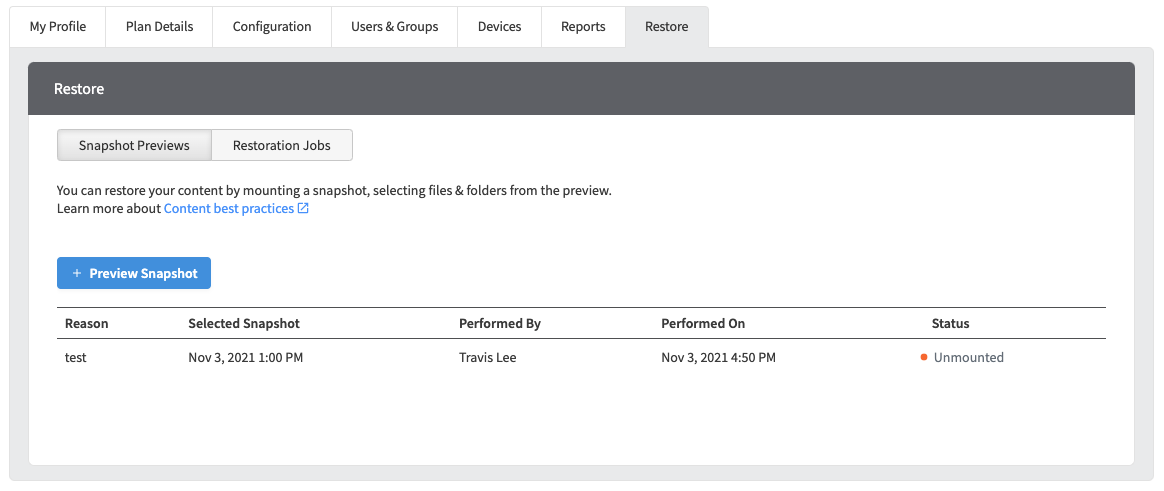
Task: Open the Users & Groups tab
Action: [394, 27]
